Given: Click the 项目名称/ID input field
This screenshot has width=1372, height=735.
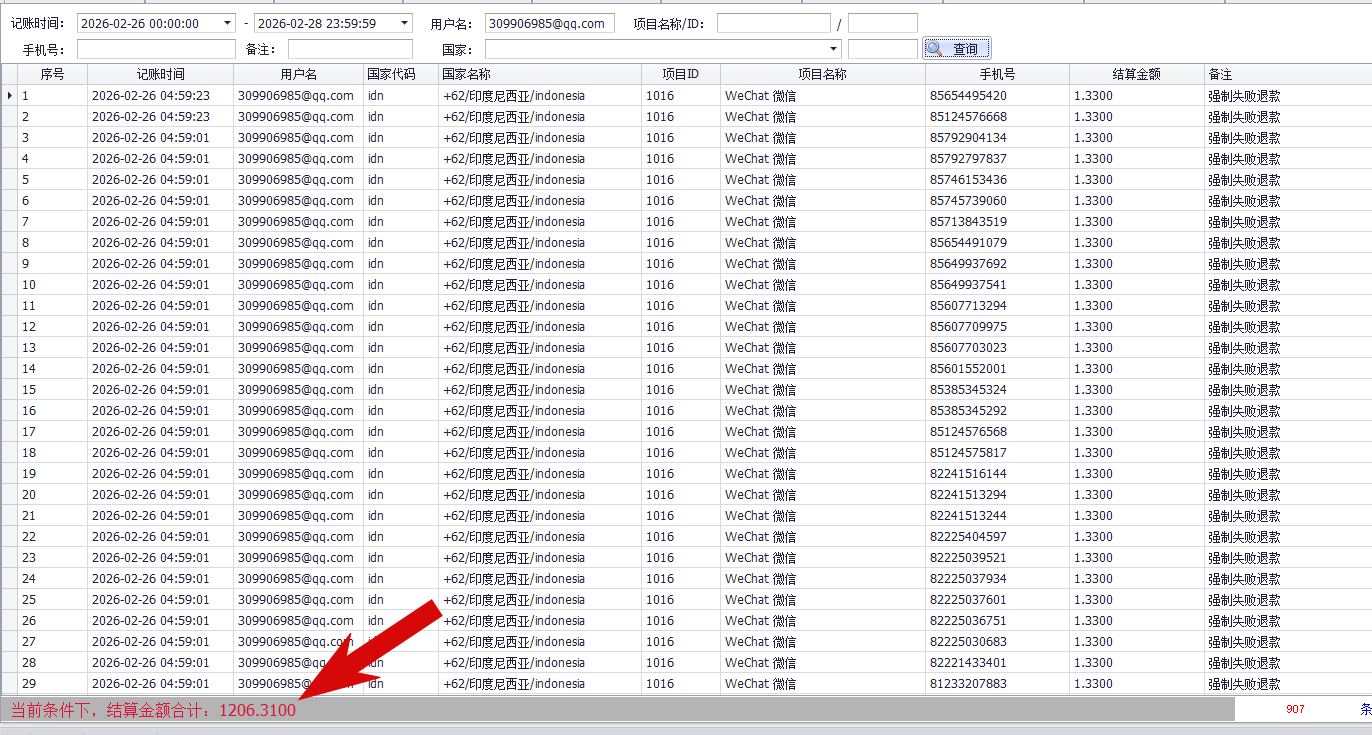Looking at the screenshot, I should pos(773,23).
